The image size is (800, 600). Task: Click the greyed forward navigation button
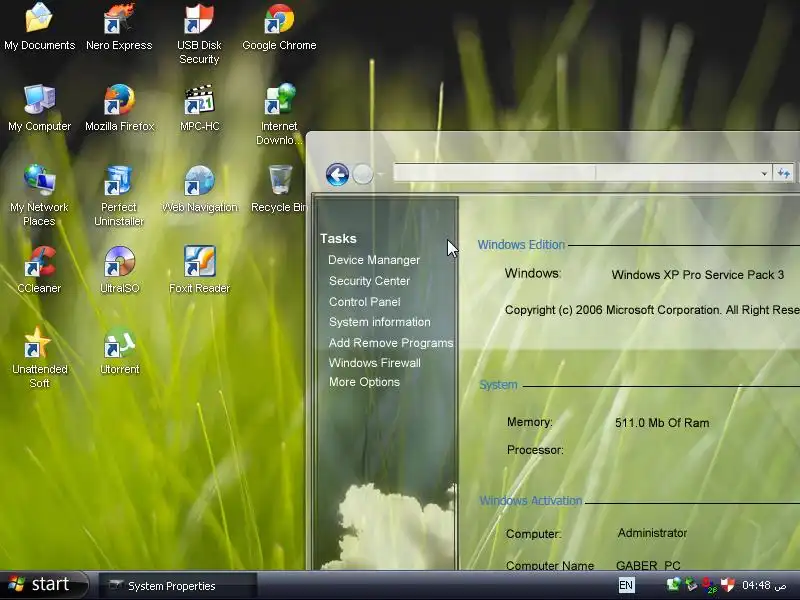(x=363, y=174)
